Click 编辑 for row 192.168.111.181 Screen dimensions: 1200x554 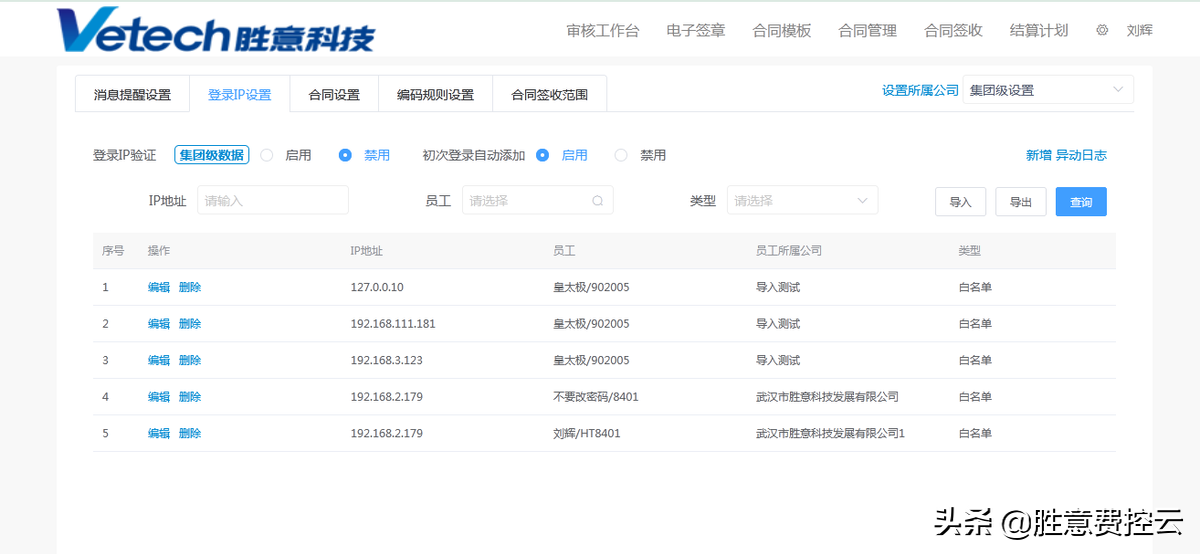click(159, 324)
